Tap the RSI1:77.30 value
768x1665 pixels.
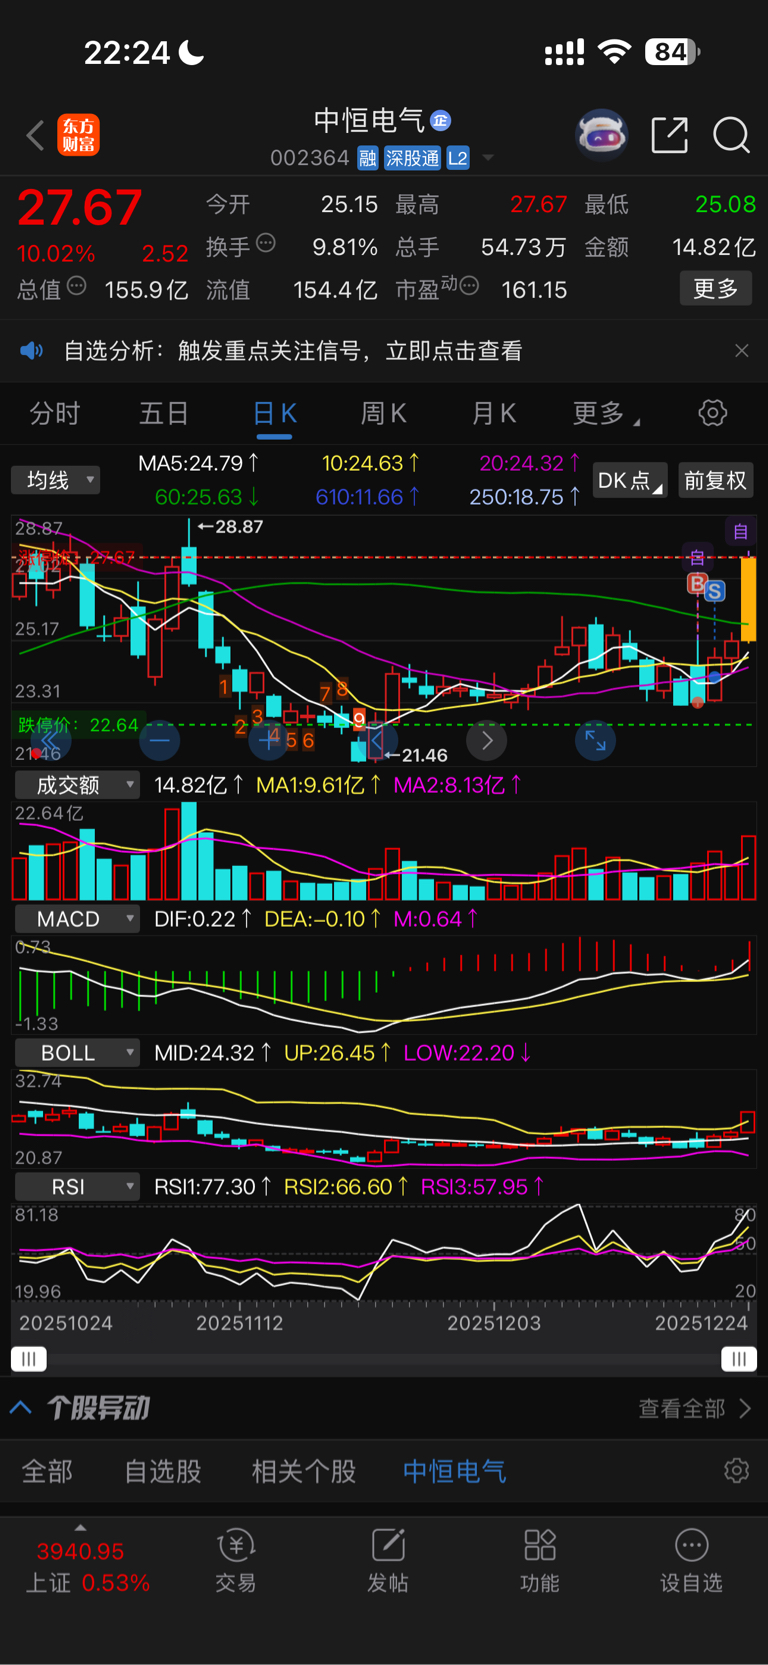click(213, 1187)
